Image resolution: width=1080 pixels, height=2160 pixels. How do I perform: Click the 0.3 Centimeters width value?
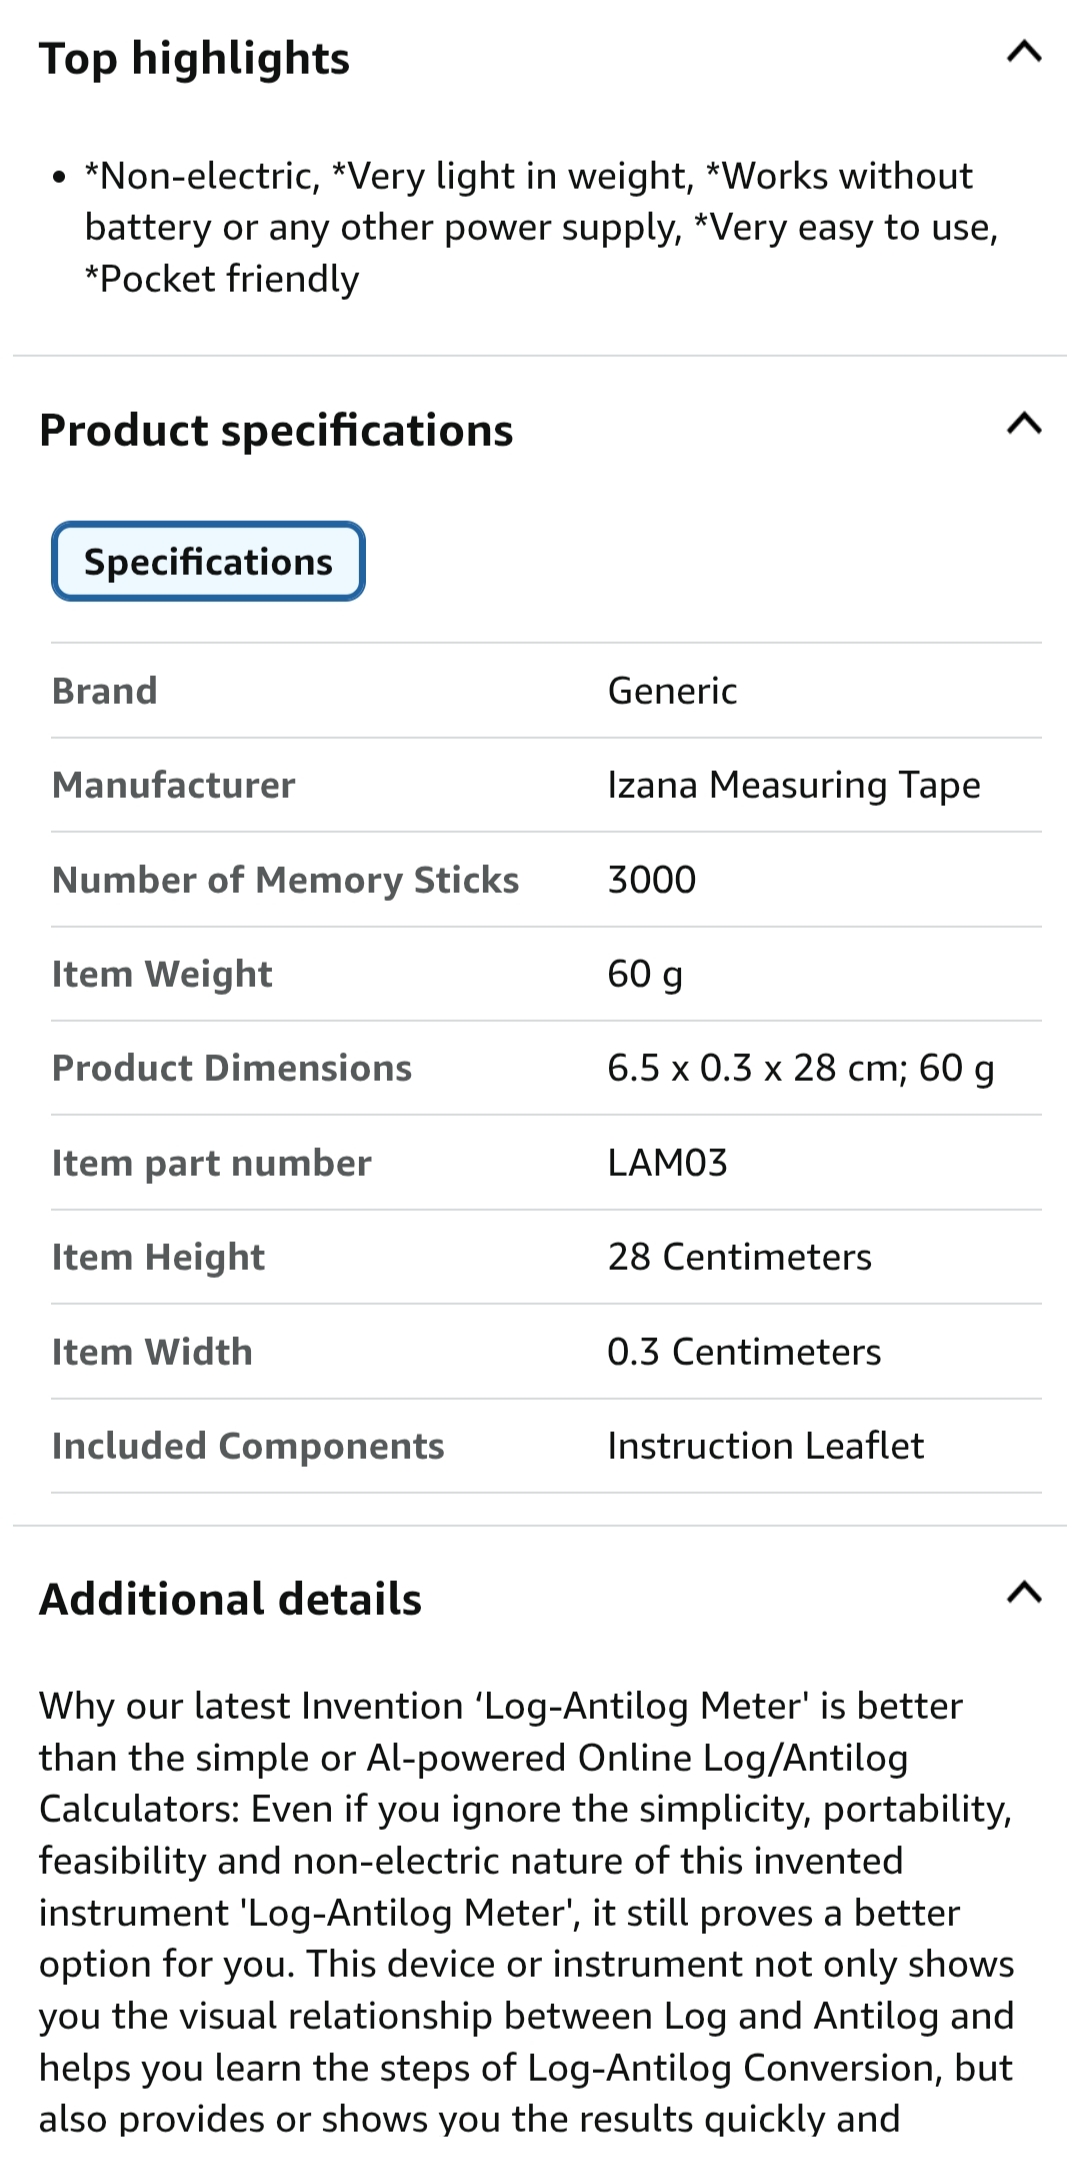pos(744,1352)
